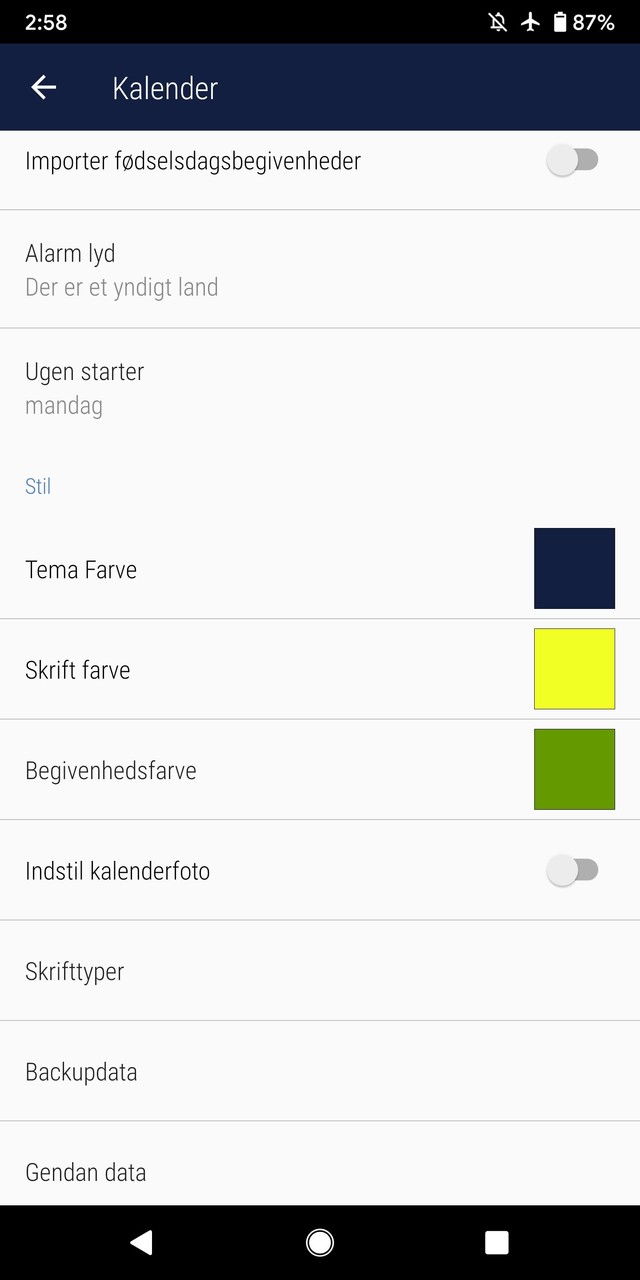Open the Kalender settings title
The height and width of the screenshot is (1280, 640).
pyautogui.click(x=165, y=87)
